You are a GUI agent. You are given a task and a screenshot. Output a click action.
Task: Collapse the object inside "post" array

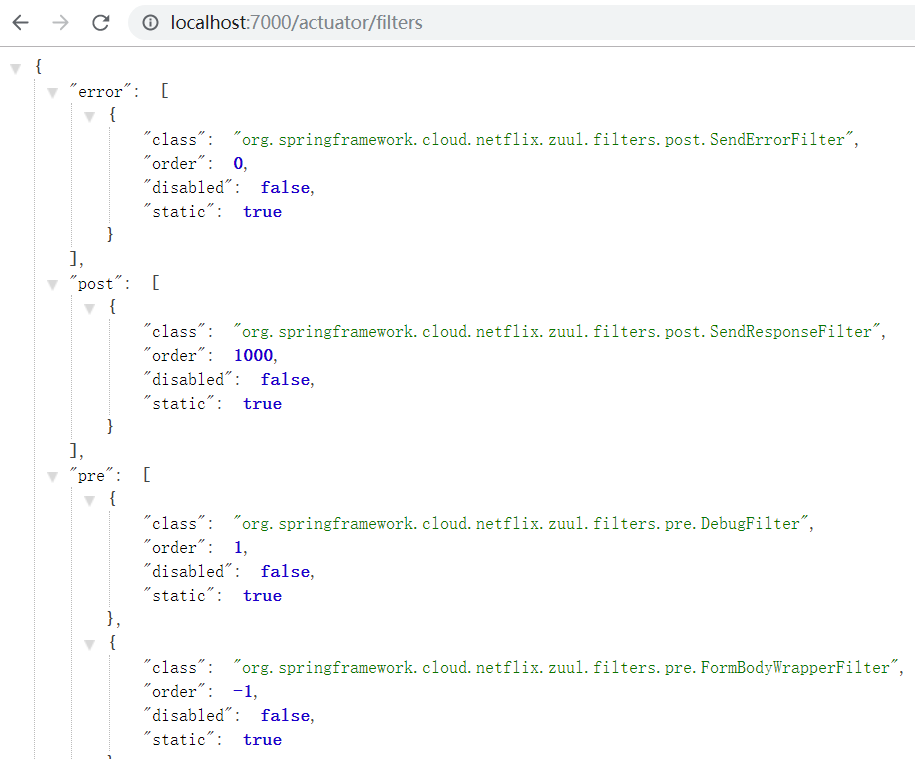click(x=89, y=309)
